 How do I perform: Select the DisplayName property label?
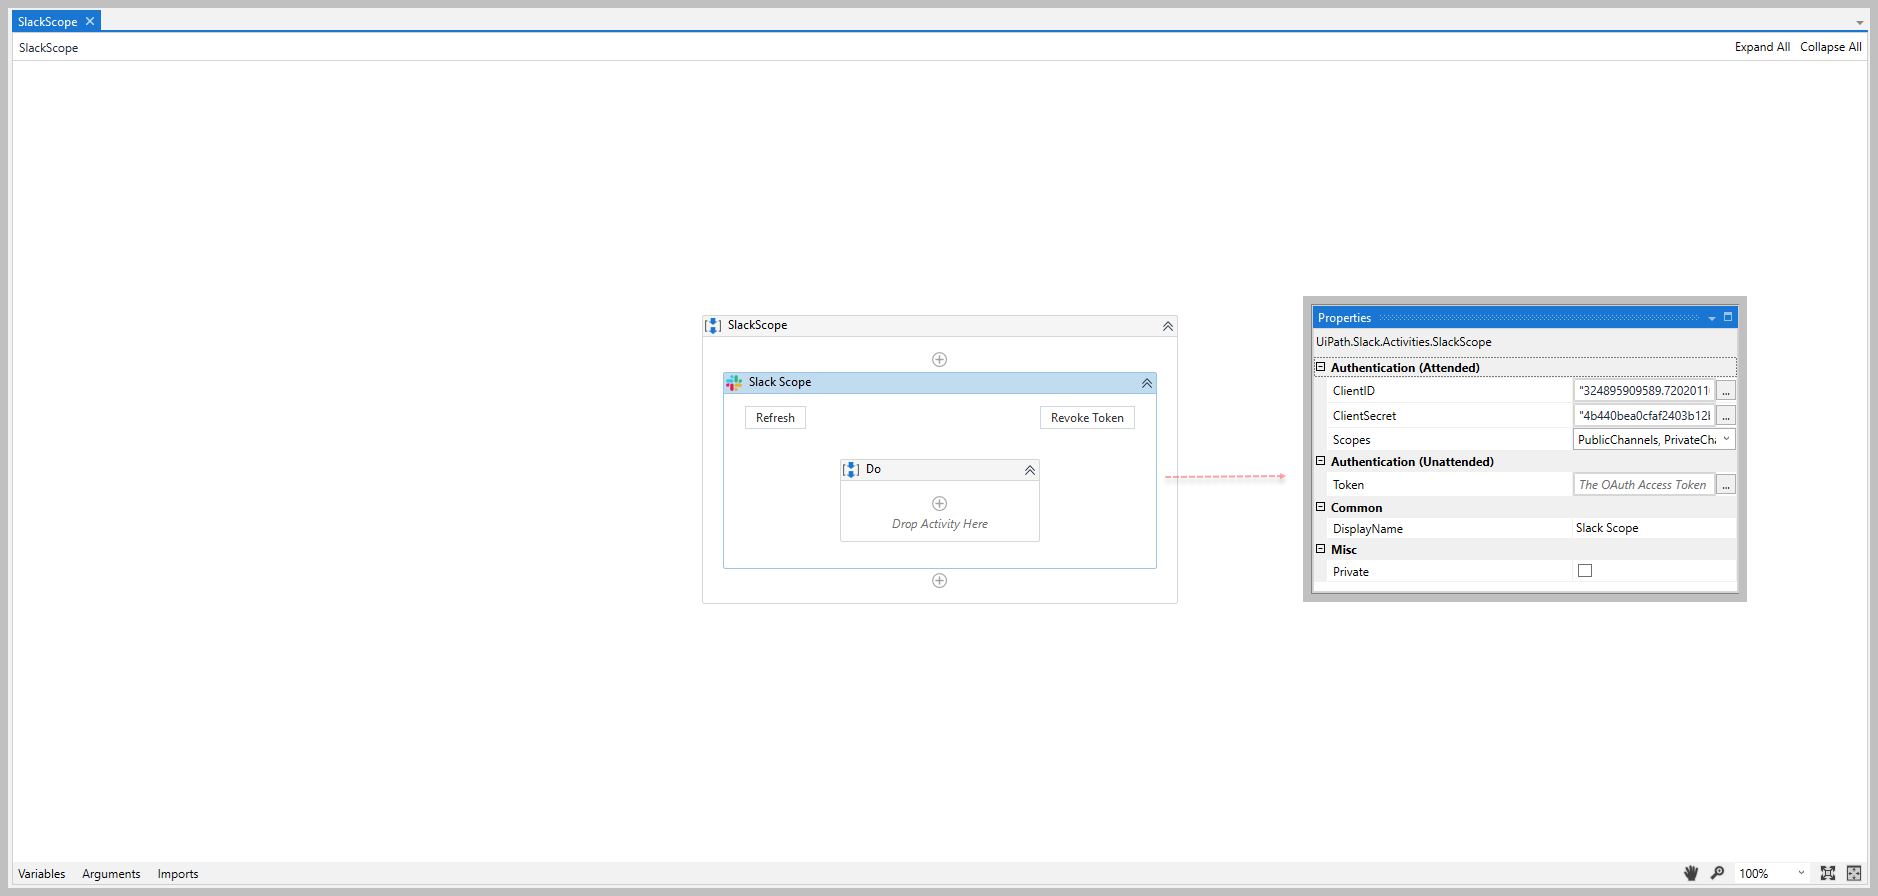point(1367,529)
